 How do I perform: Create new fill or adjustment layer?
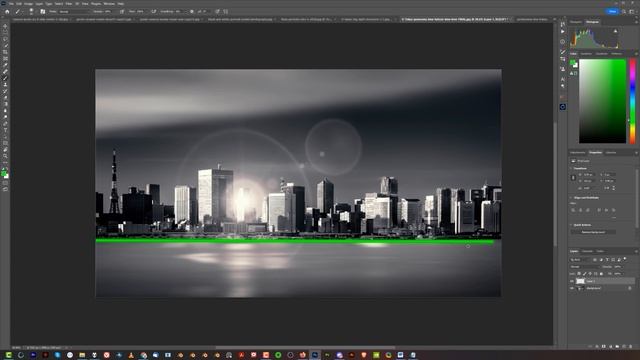[x=611, y=346]
